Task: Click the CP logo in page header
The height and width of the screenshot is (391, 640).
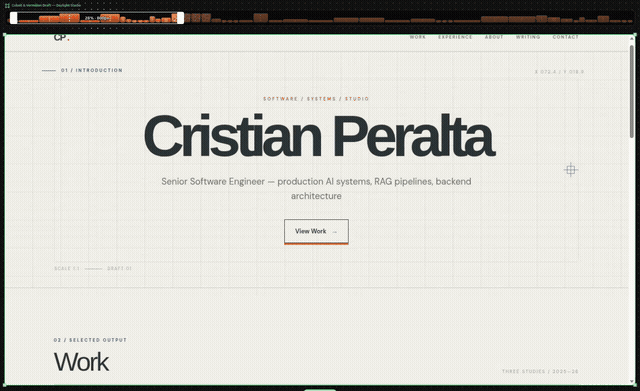Action: [x=61, y=38]
